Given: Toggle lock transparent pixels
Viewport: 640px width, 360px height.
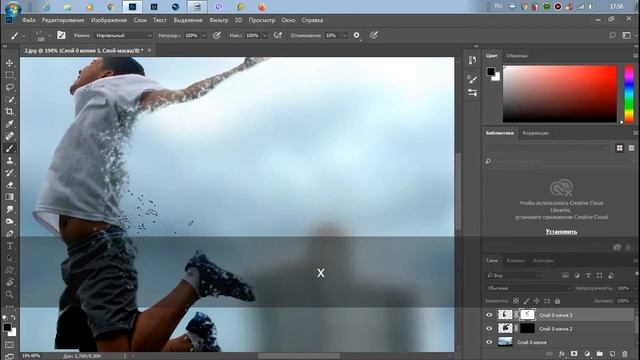Looking at the screenshot, I should coord(516,301).
